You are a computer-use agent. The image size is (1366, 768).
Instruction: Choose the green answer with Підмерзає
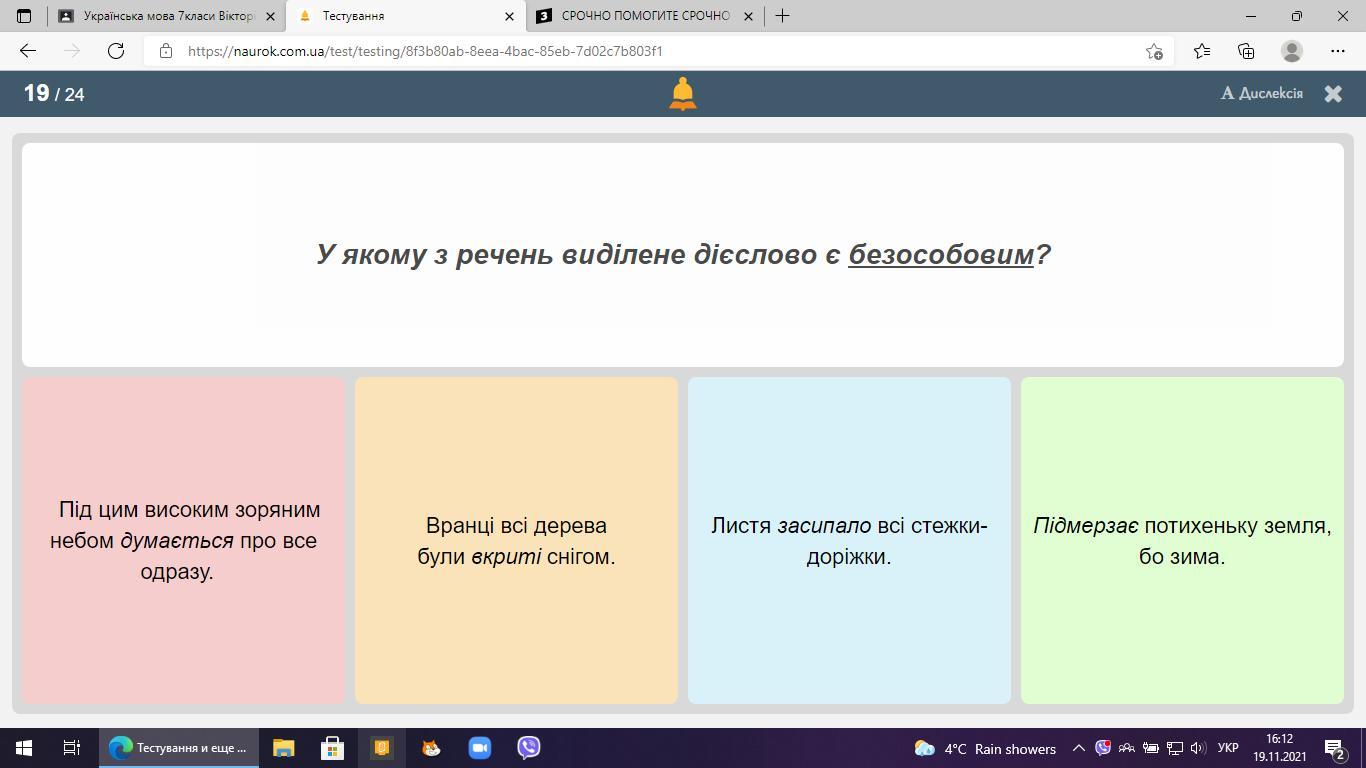click(x=1182, y=540)
